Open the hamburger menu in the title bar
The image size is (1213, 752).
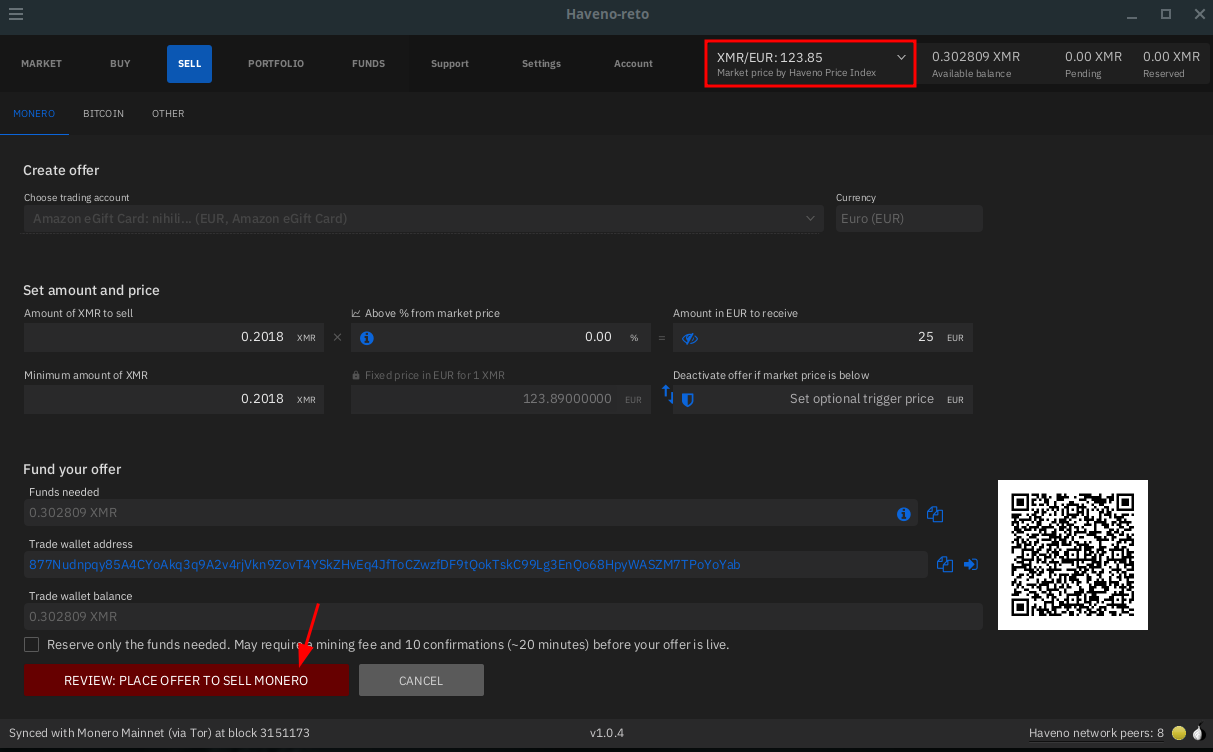point(15,15)
